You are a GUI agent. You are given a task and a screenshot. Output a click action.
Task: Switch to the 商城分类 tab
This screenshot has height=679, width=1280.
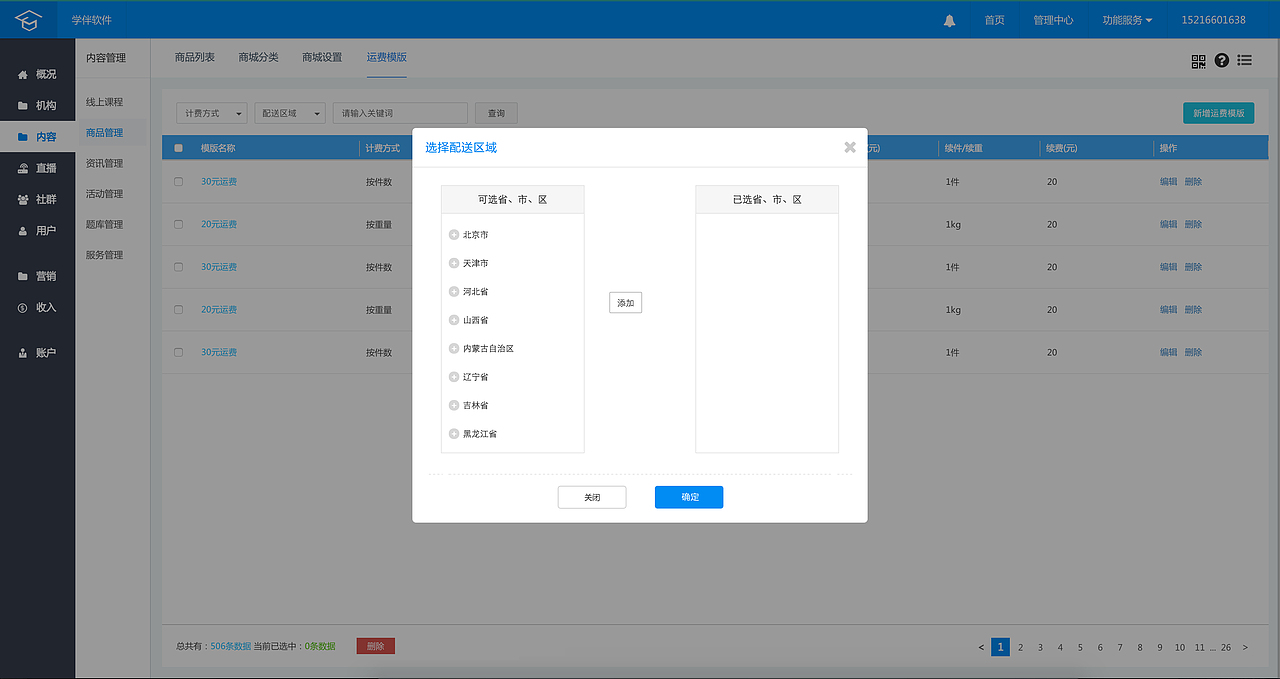[x=258, y=58]
